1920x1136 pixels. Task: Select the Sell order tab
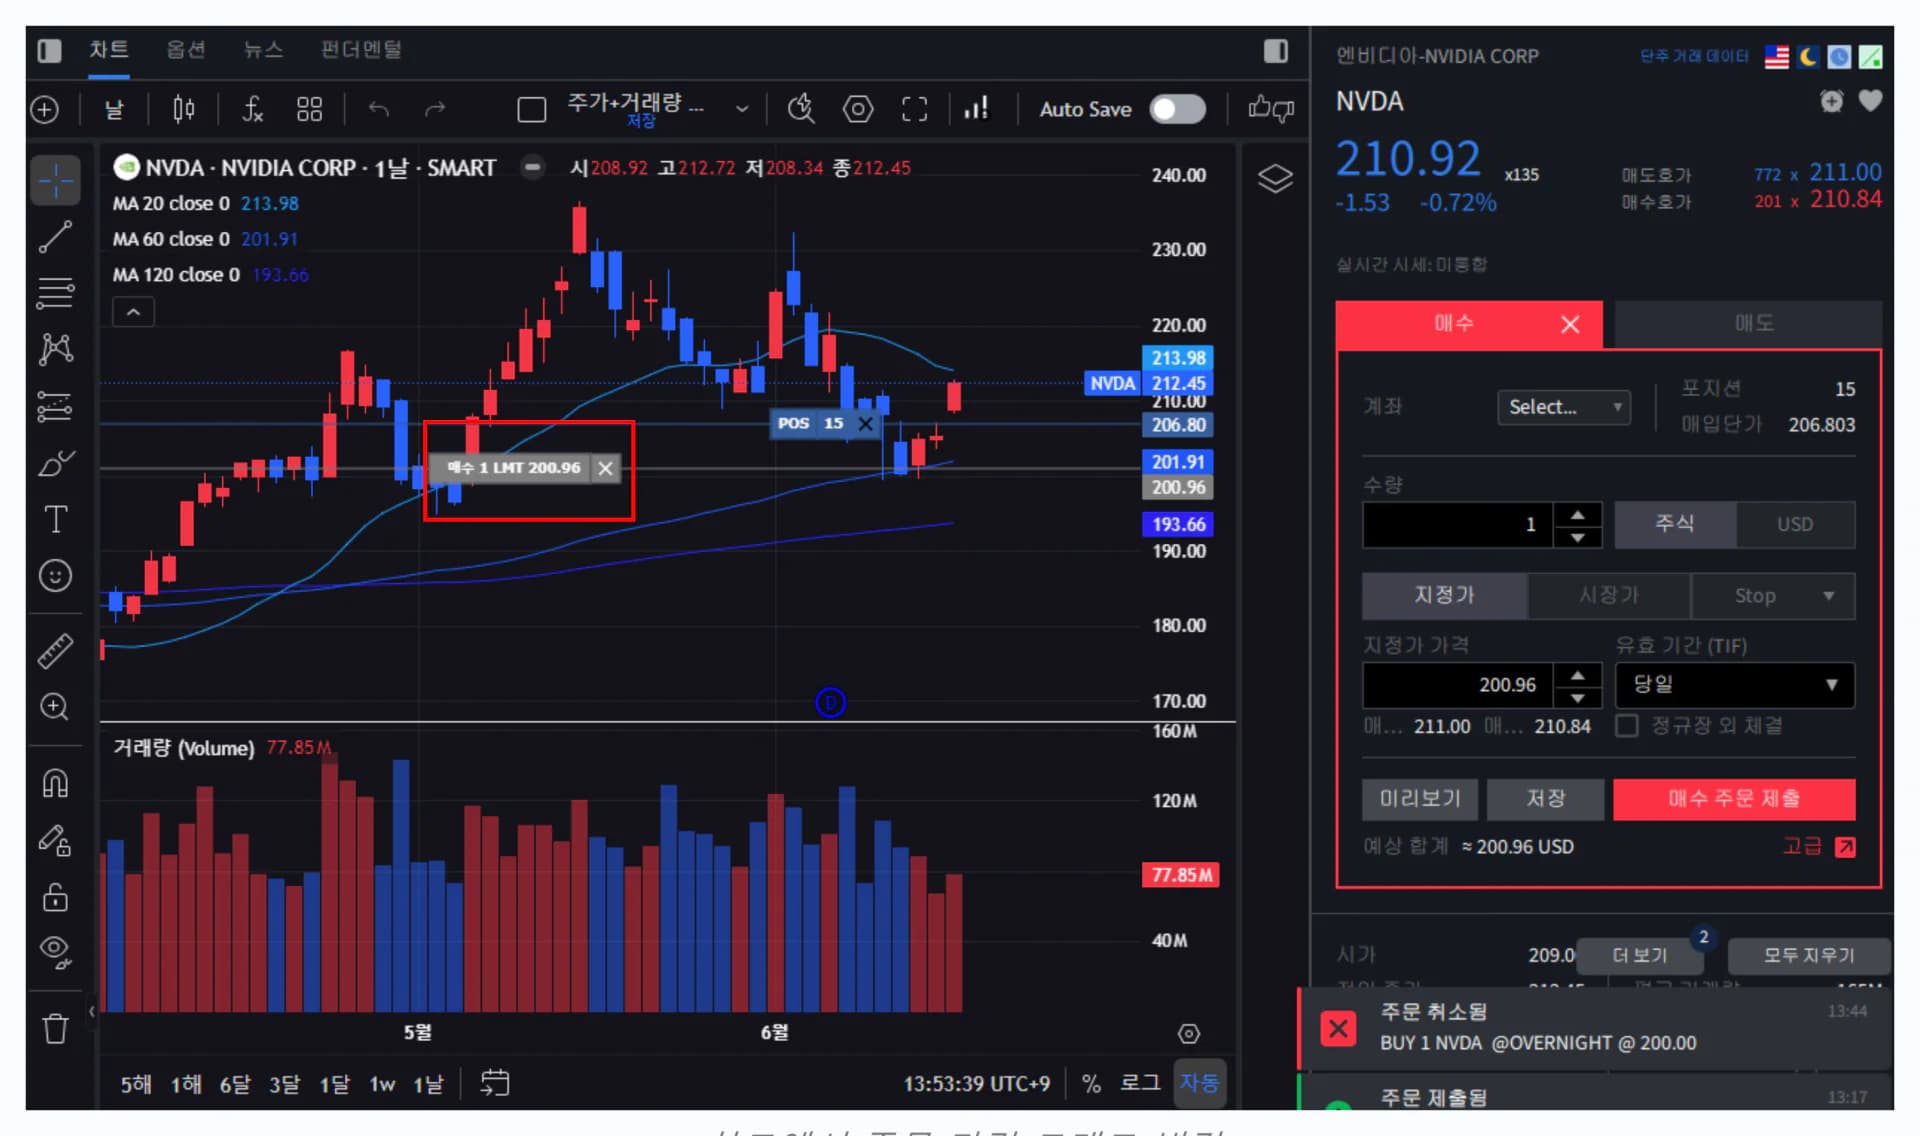pos(1749,324)
